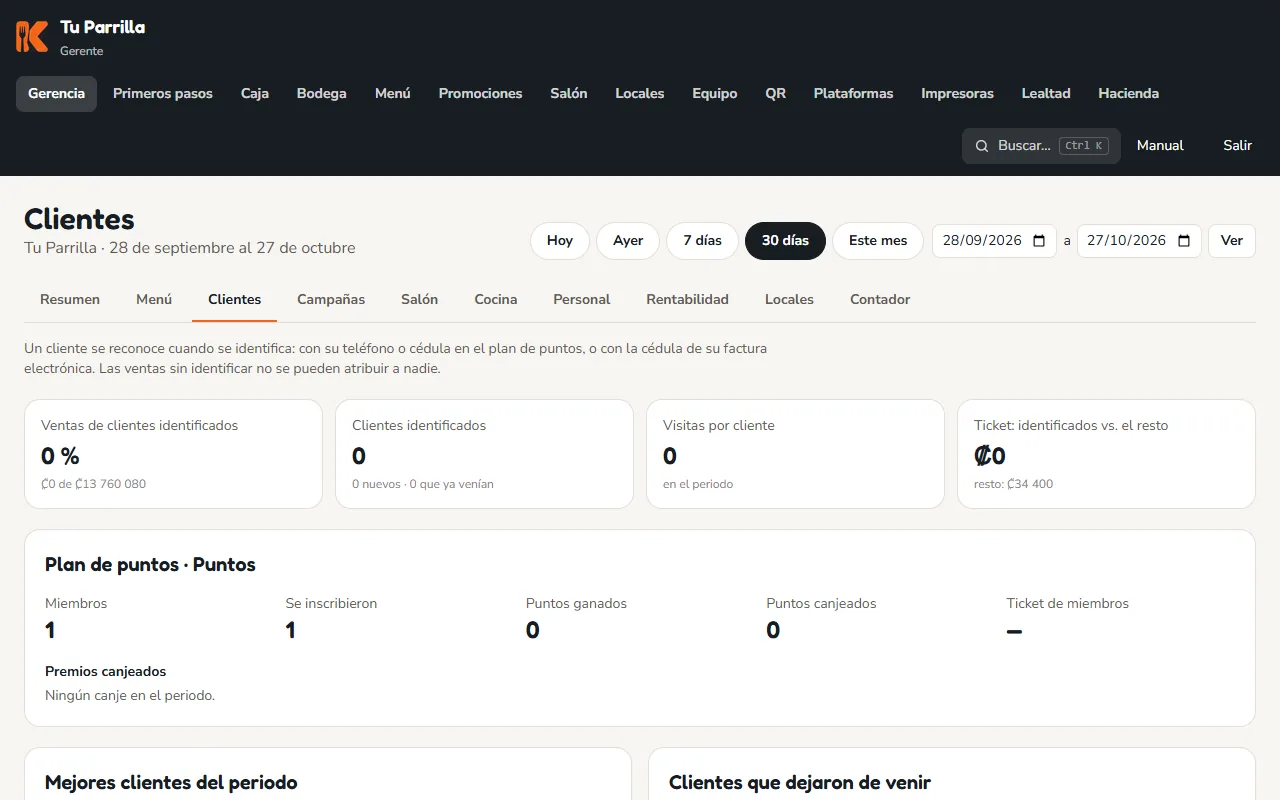Click the Buscar search box
This screenshot has width=1280, height=800.
click(x=1041, y=146)
